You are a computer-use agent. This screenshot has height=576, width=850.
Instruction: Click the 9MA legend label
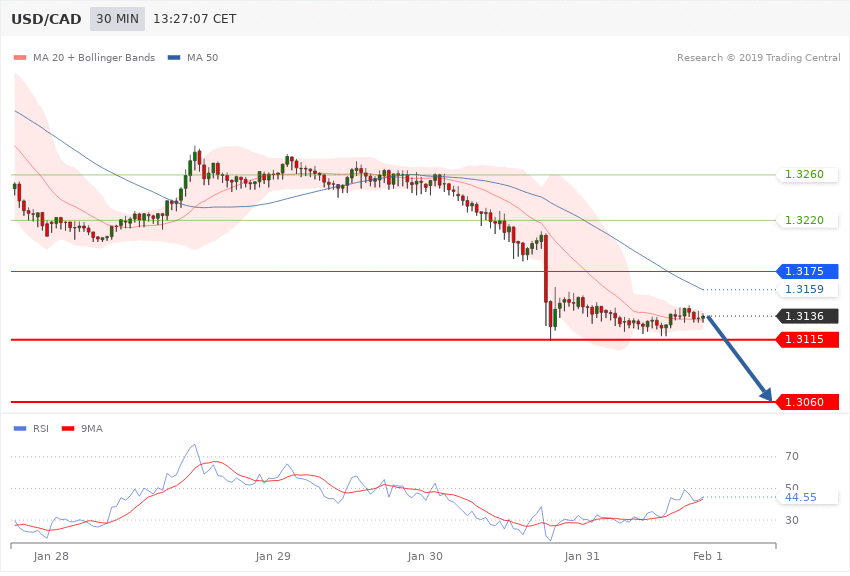[x=92, y=429]
